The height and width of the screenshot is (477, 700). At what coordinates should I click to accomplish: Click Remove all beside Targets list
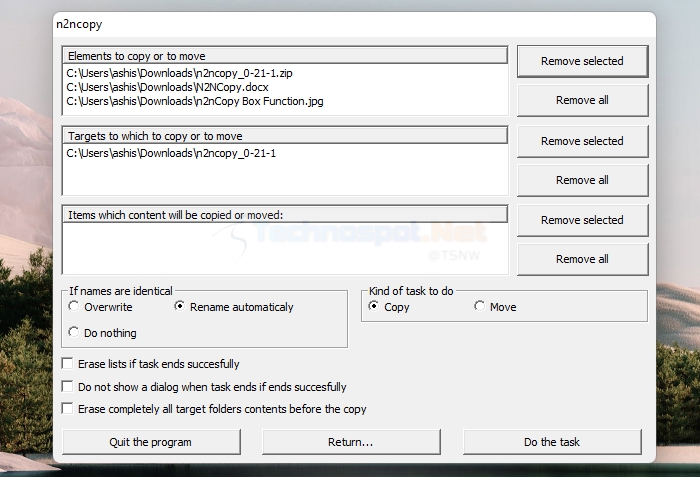tap(582, 180)
